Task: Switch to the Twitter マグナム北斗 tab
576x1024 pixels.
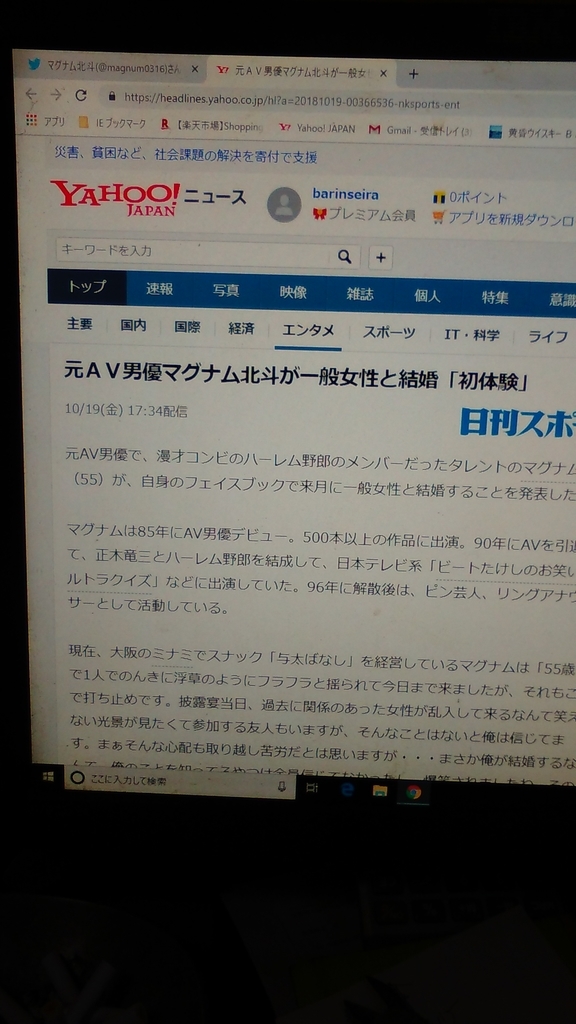Action: click(x=112, y=68)
